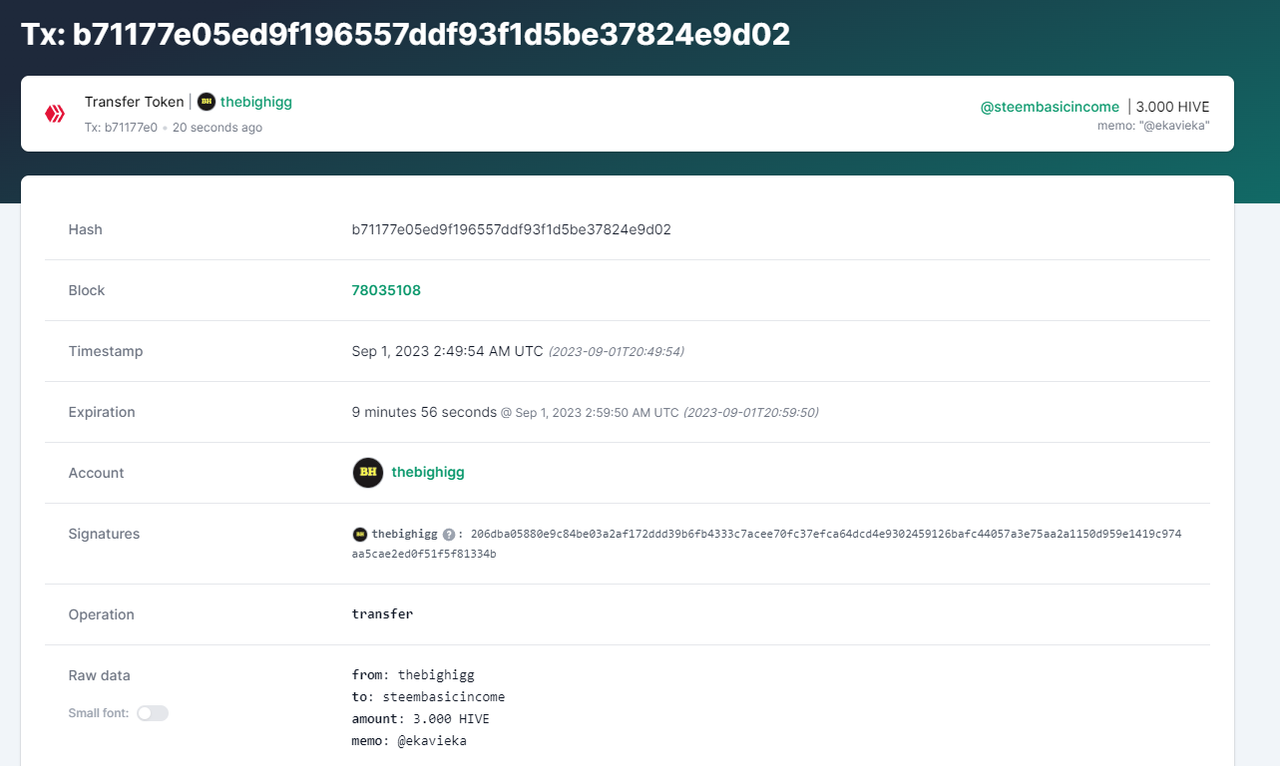
Task: Click the expiration '9 minutes 56 seconds' text
Action: pyautogui.click(x=424, y=412)
